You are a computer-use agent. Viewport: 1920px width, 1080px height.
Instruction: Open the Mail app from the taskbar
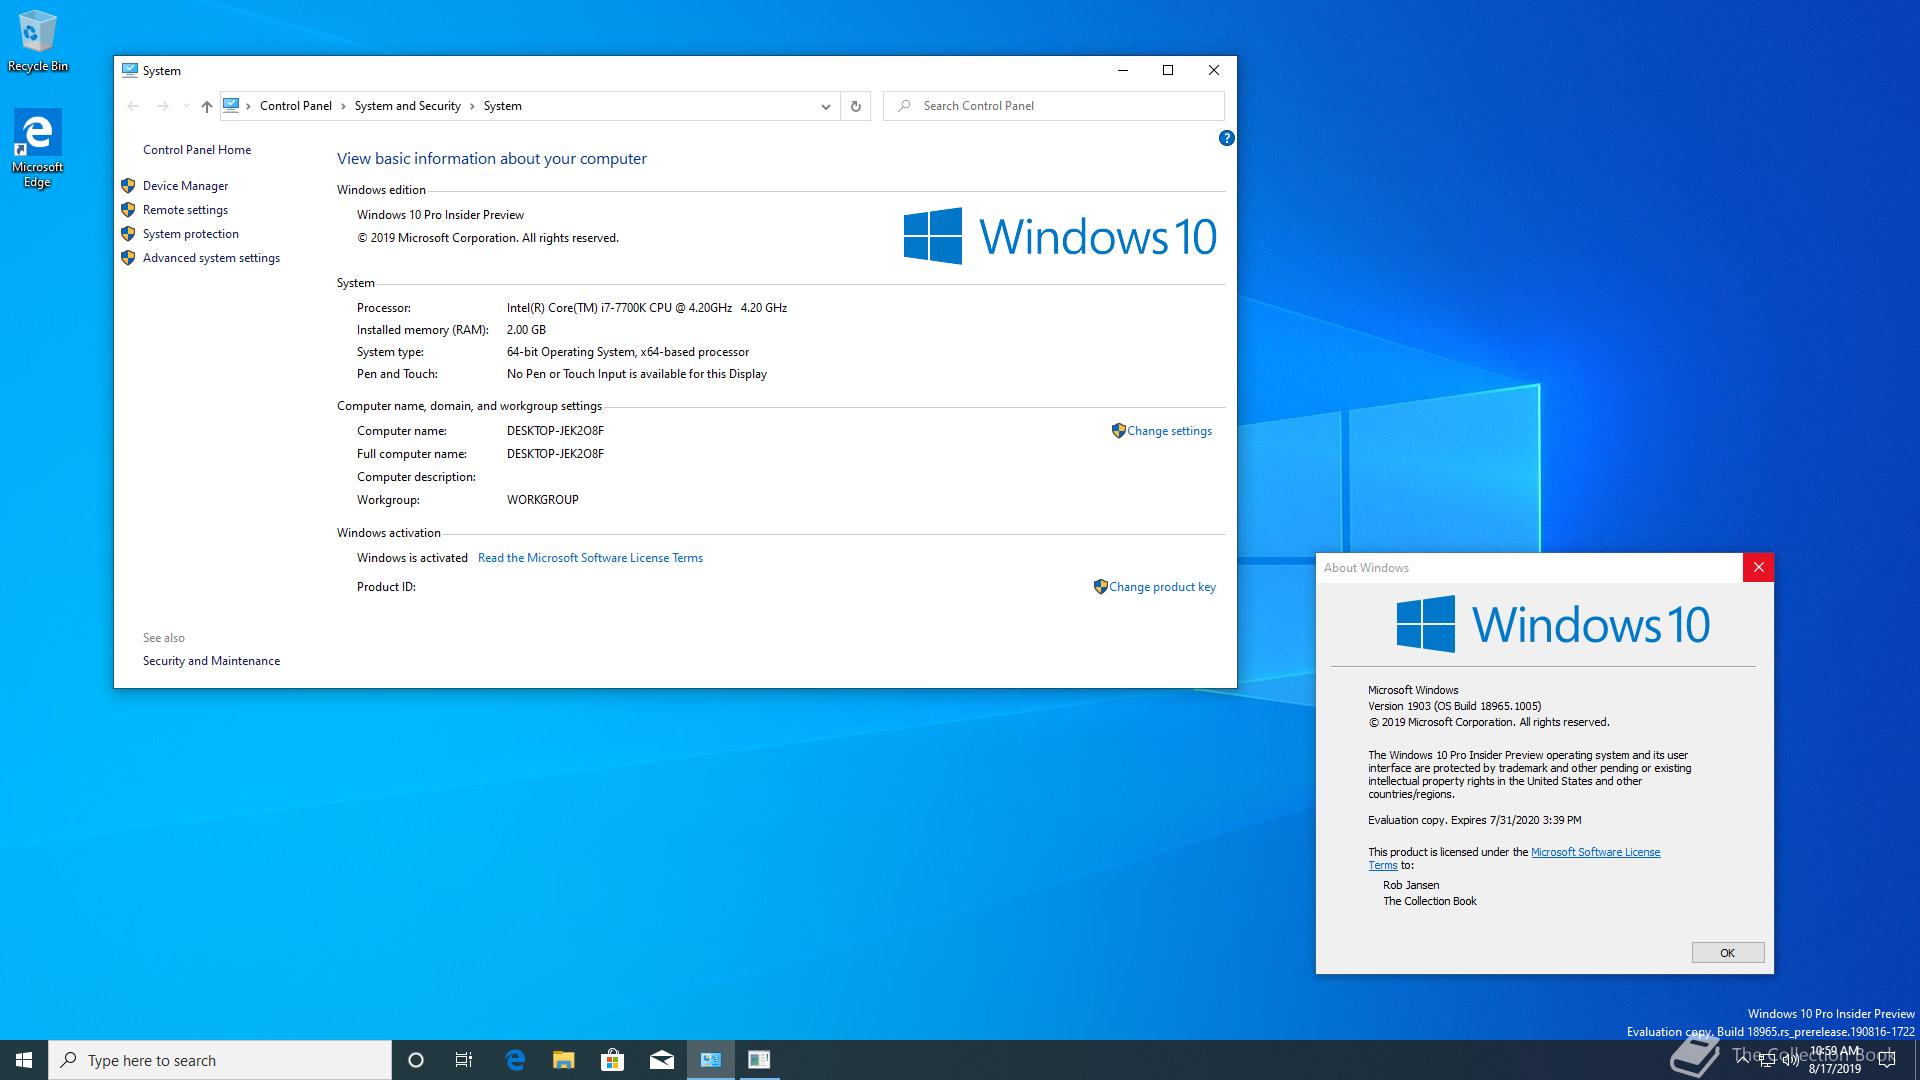[662, 1059]
